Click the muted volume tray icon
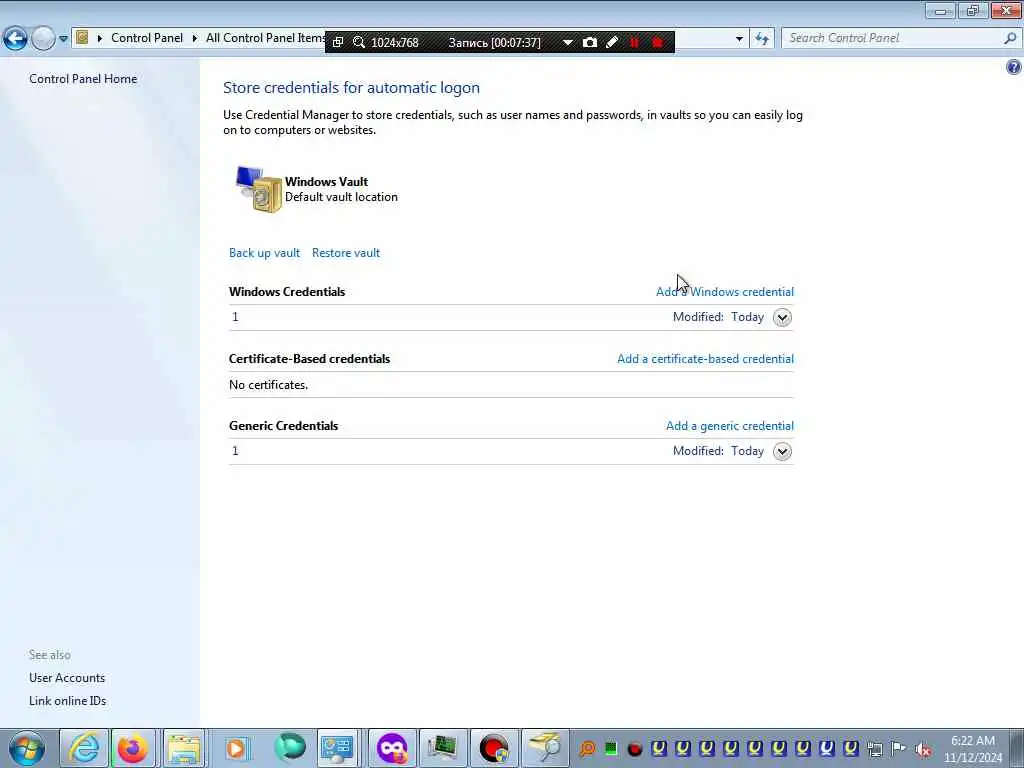The image size is (1024, 768). pos(923,749)
